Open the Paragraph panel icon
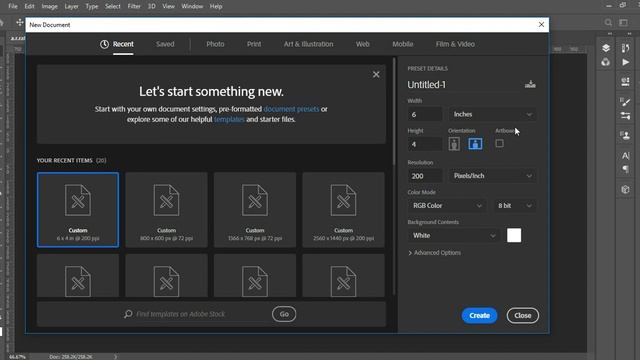640x360 pixels. (x=625, y=169)
